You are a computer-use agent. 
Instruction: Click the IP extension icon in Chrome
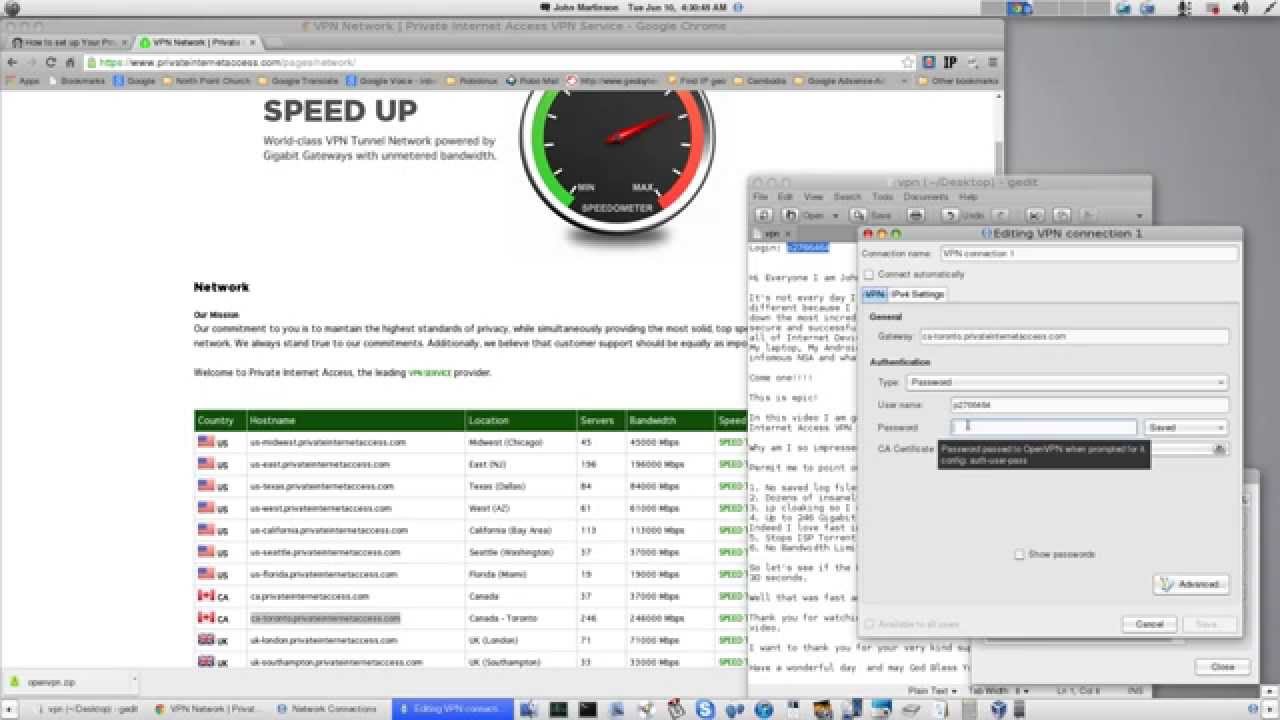(950, 62)
